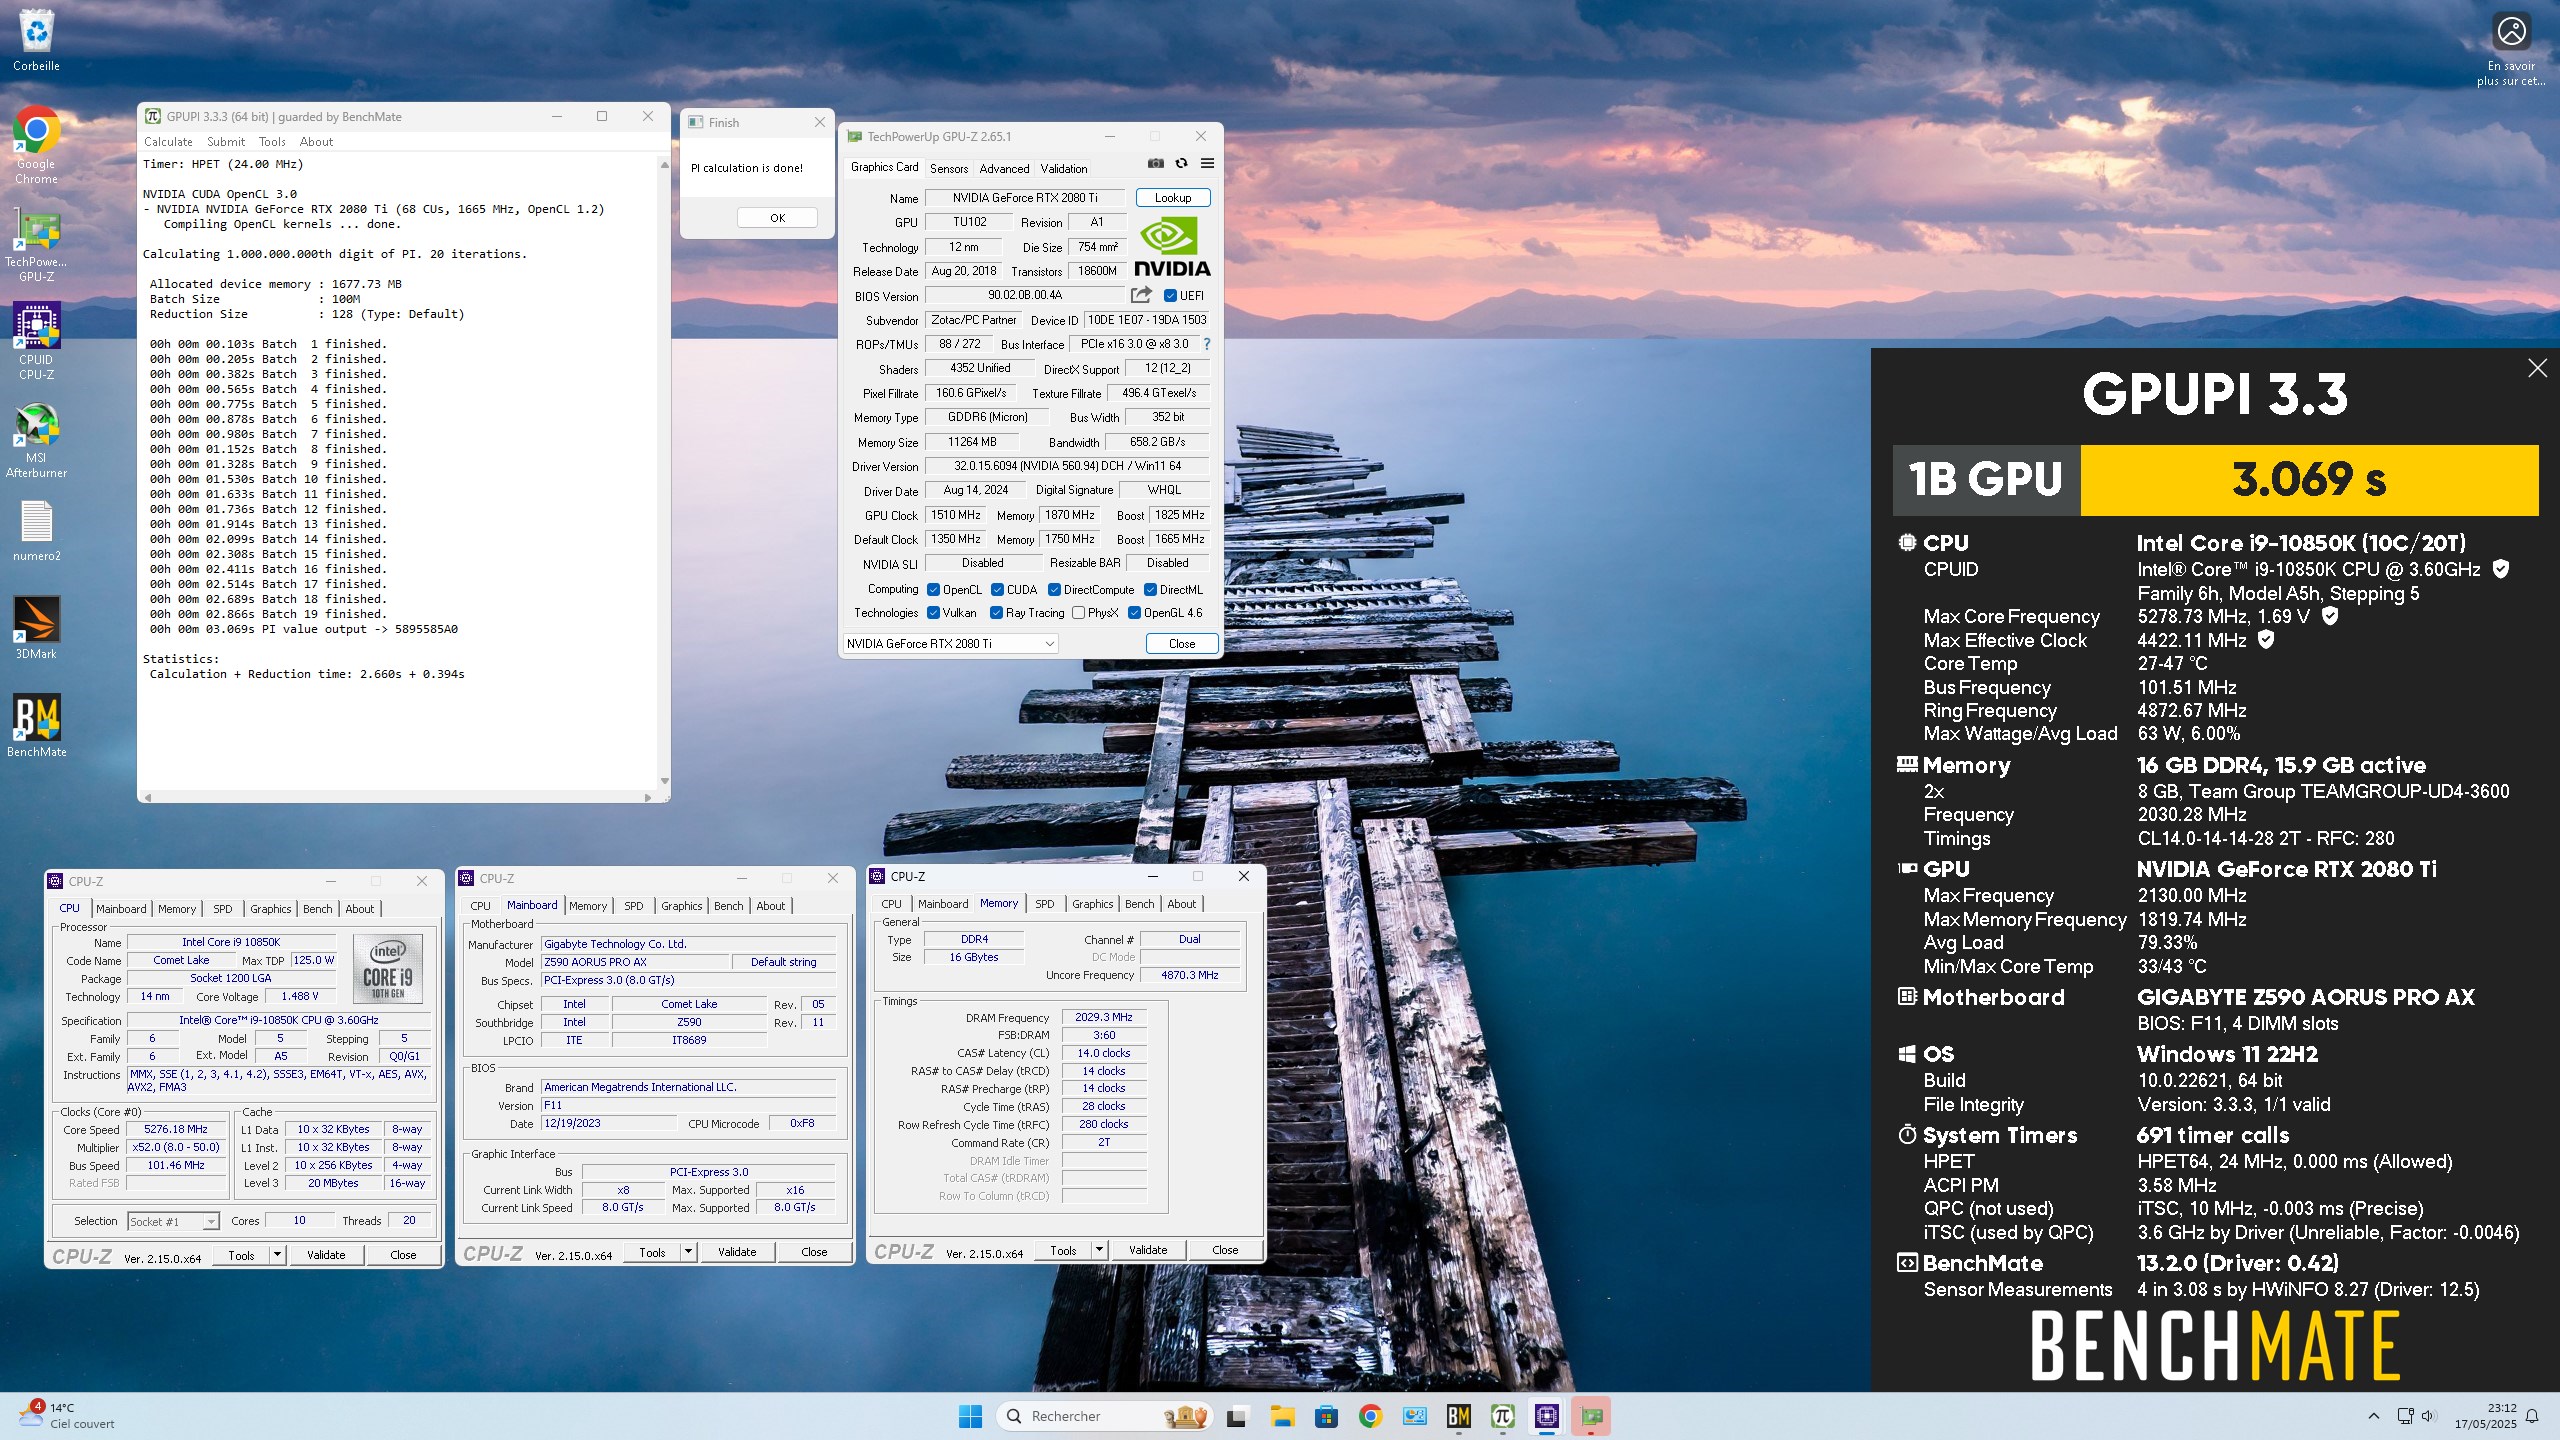The width and height of the screenshot is (2560, 1440).
Task: Click the Lookup button in GPU-Z
Action: [1173, 198]
